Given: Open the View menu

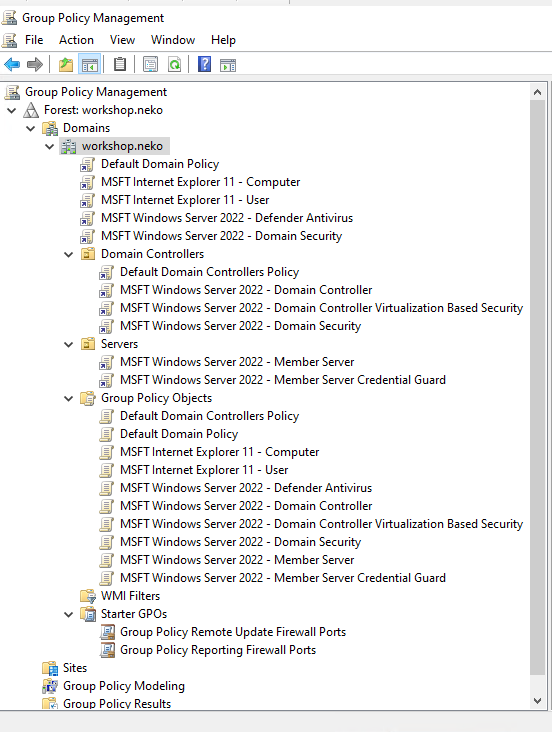Looking at the screenshot, I should [122, 40].
